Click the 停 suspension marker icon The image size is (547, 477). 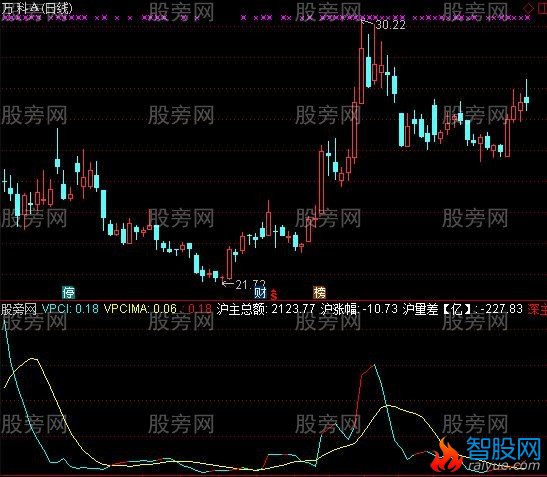(68, 292)
